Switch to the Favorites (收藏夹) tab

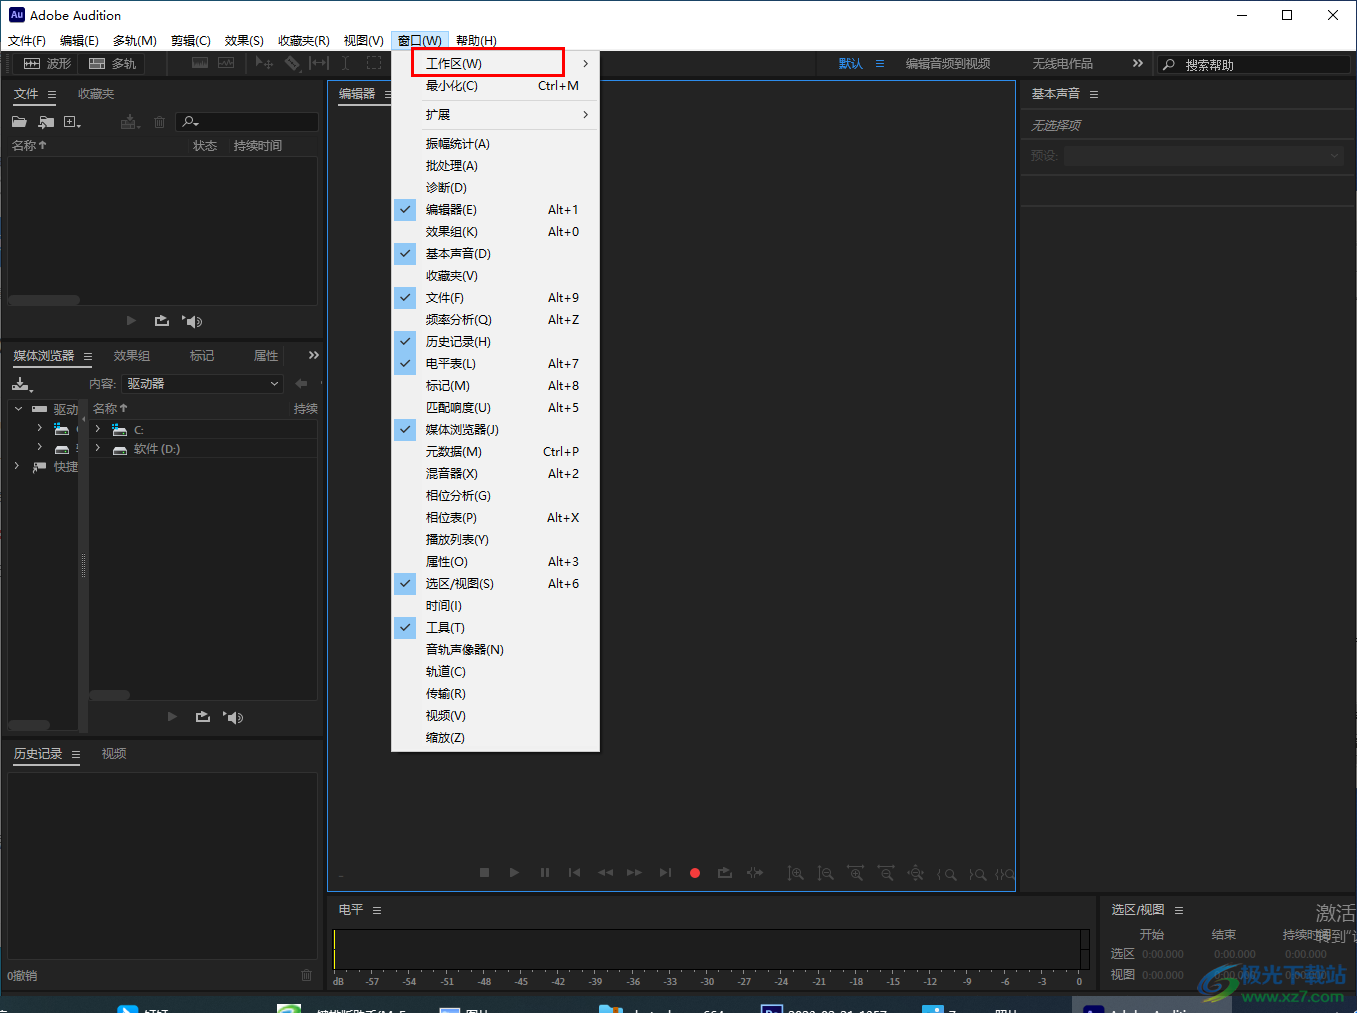96,94
